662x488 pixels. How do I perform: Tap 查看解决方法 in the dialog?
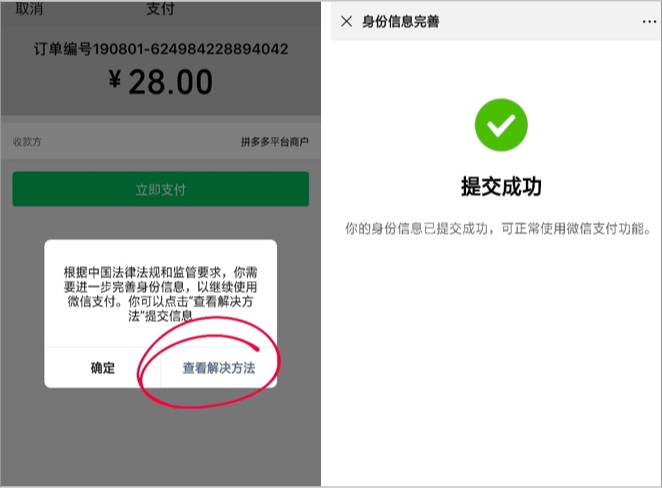[x=219, y=368]
